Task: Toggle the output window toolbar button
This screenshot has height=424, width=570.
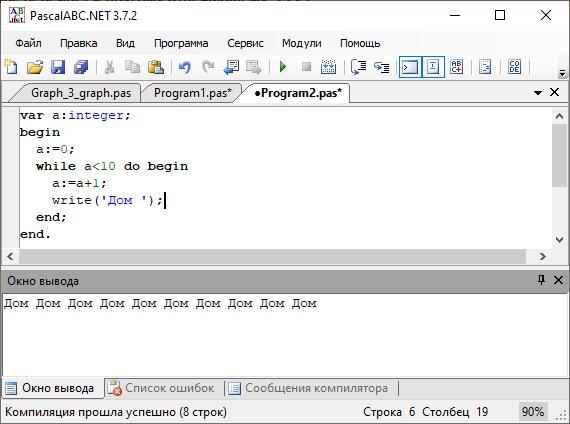Action: (x=410, y=67)
